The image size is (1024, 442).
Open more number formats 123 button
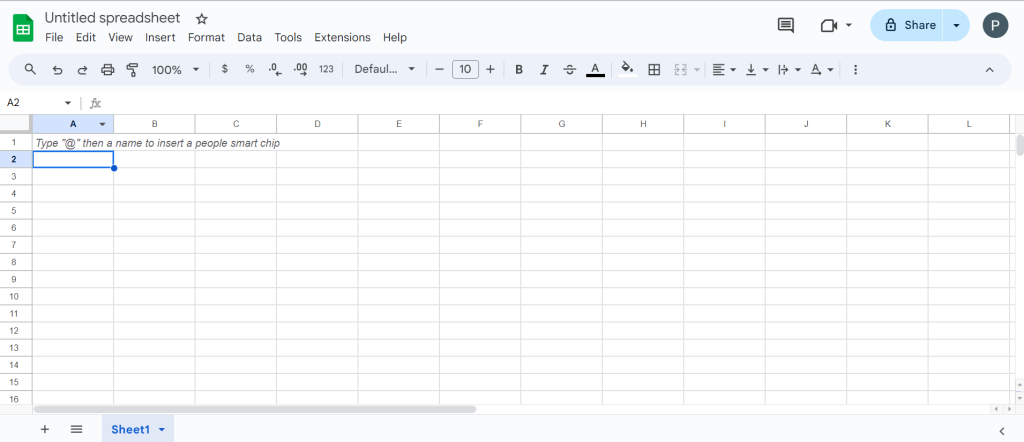point(326,69)
